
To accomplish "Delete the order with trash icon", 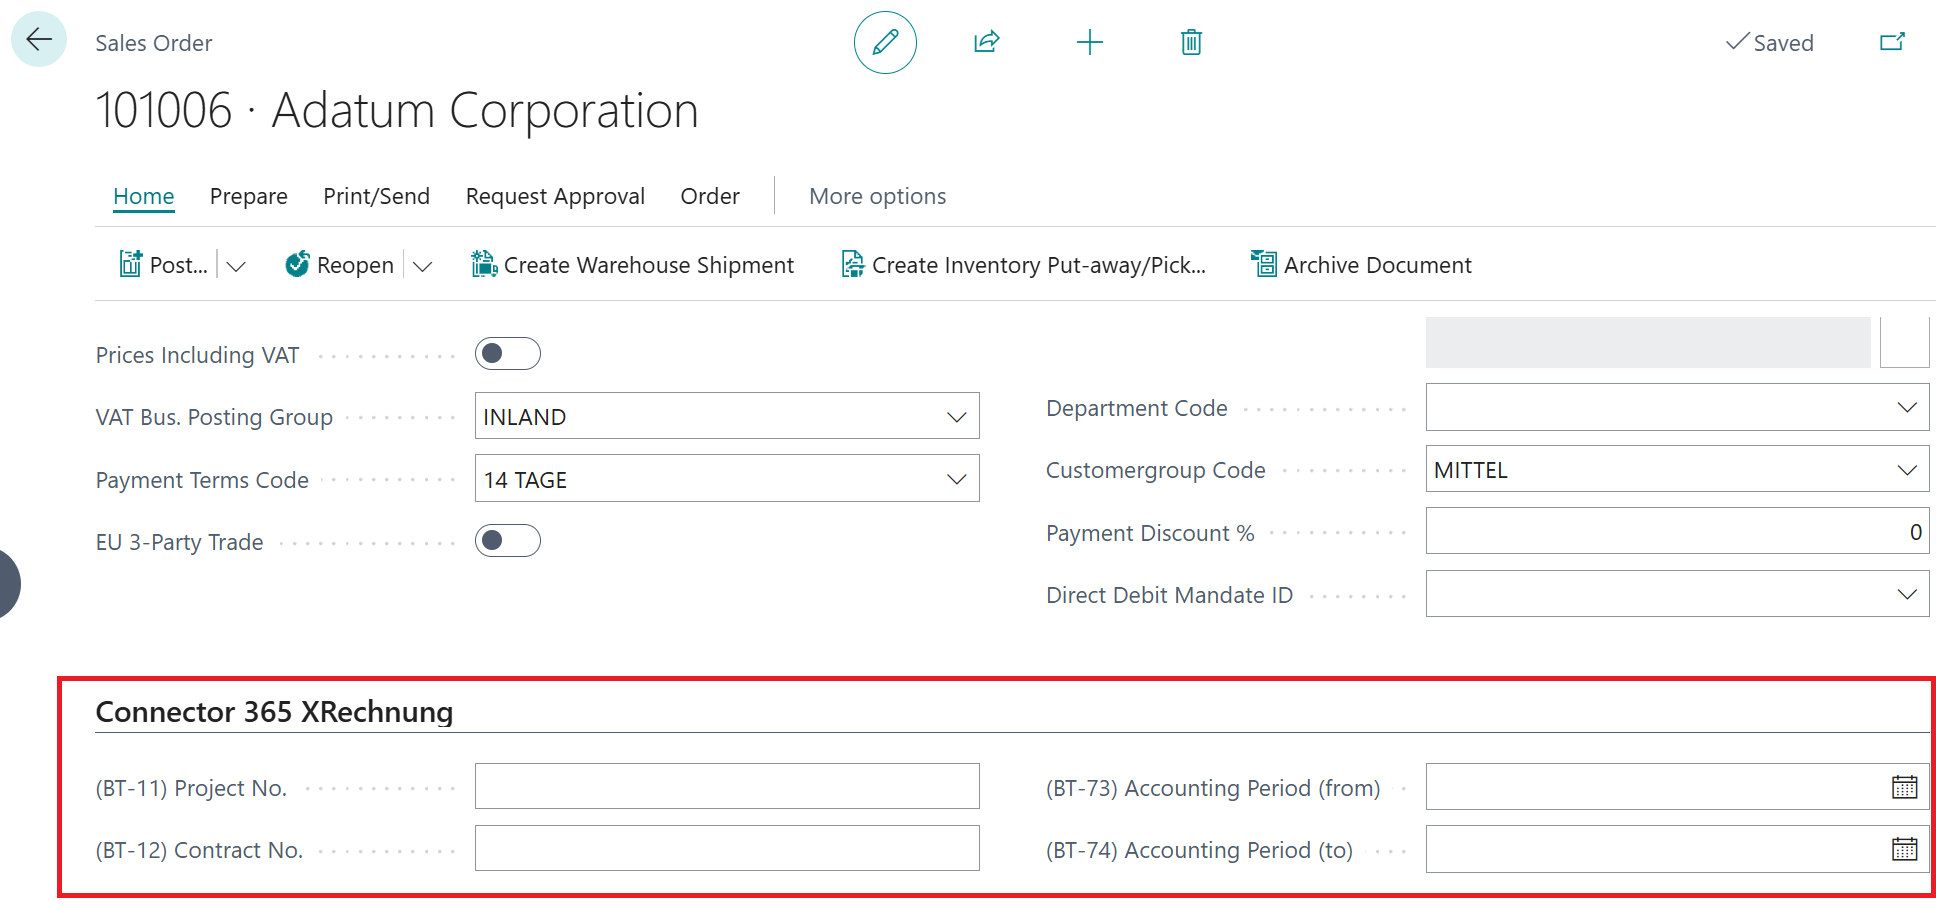I will click(1191, 42).
